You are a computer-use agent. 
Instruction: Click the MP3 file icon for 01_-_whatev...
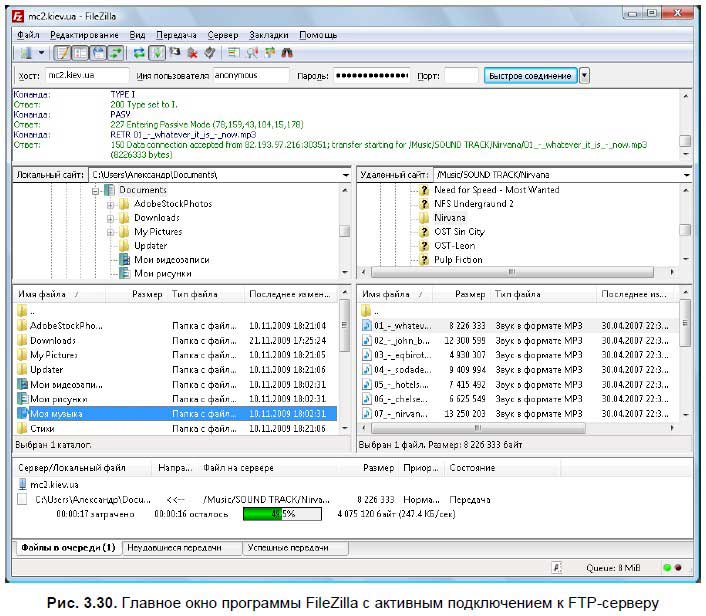pyautogui.click(x=366, y=326)
